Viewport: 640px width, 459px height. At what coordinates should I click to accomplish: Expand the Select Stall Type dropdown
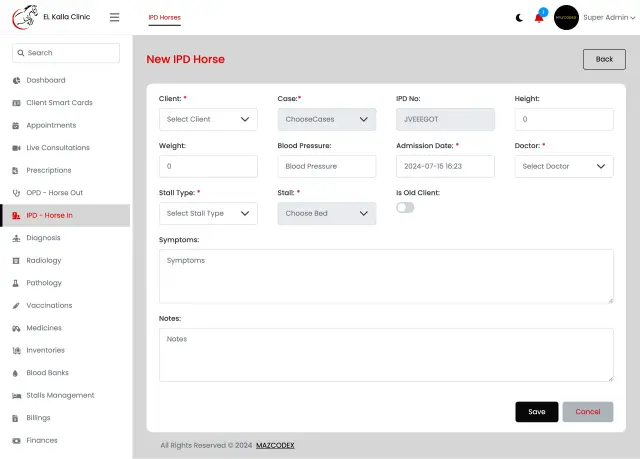(x=208, y=213)
